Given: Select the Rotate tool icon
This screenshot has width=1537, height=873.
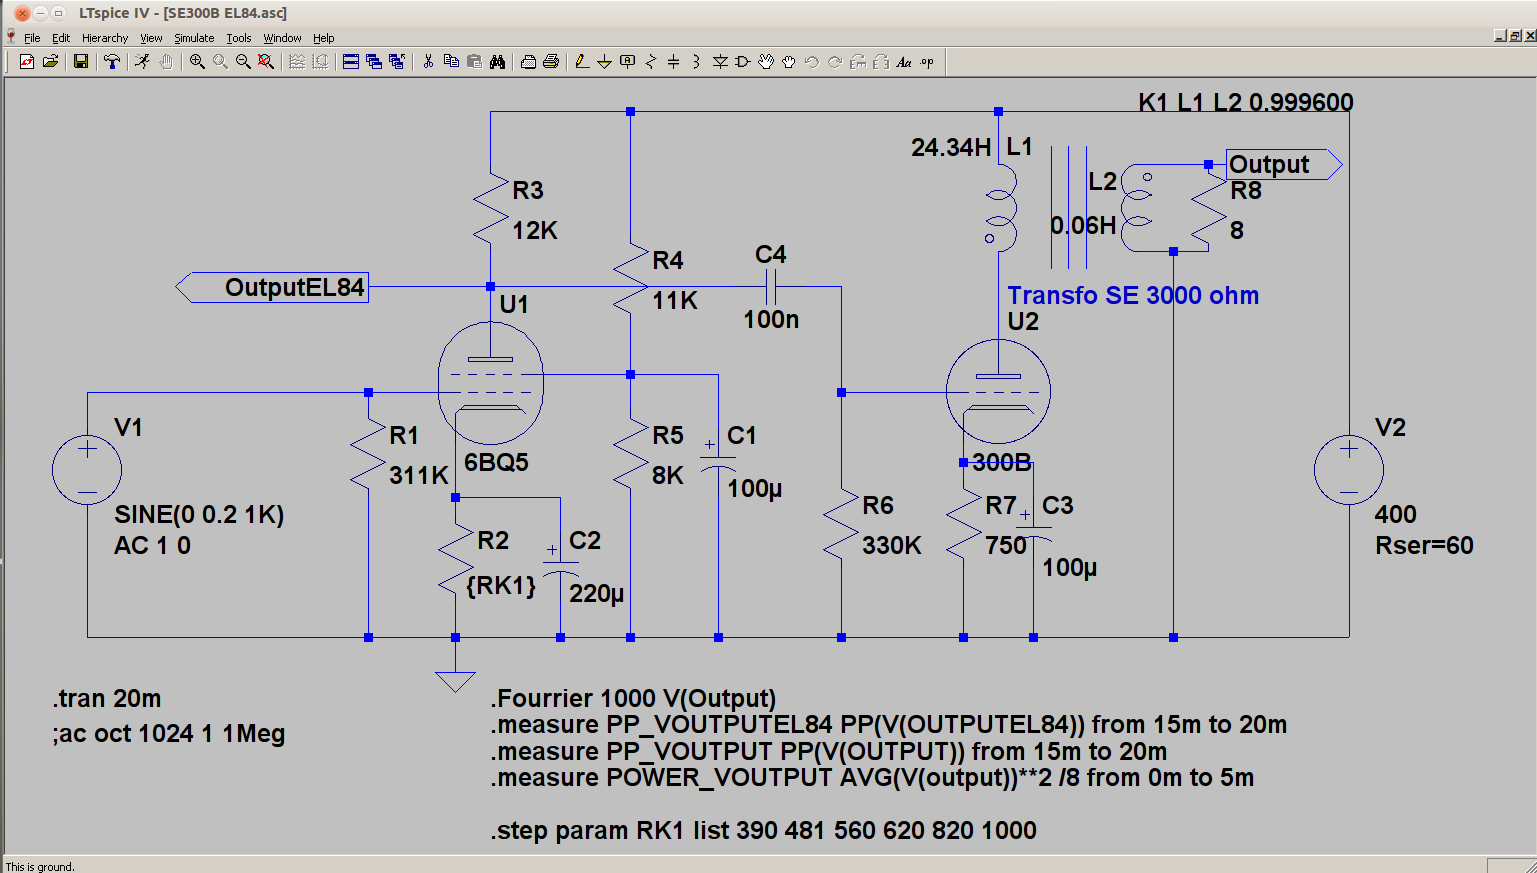Looking at the screenshot, I should point(858,62).
